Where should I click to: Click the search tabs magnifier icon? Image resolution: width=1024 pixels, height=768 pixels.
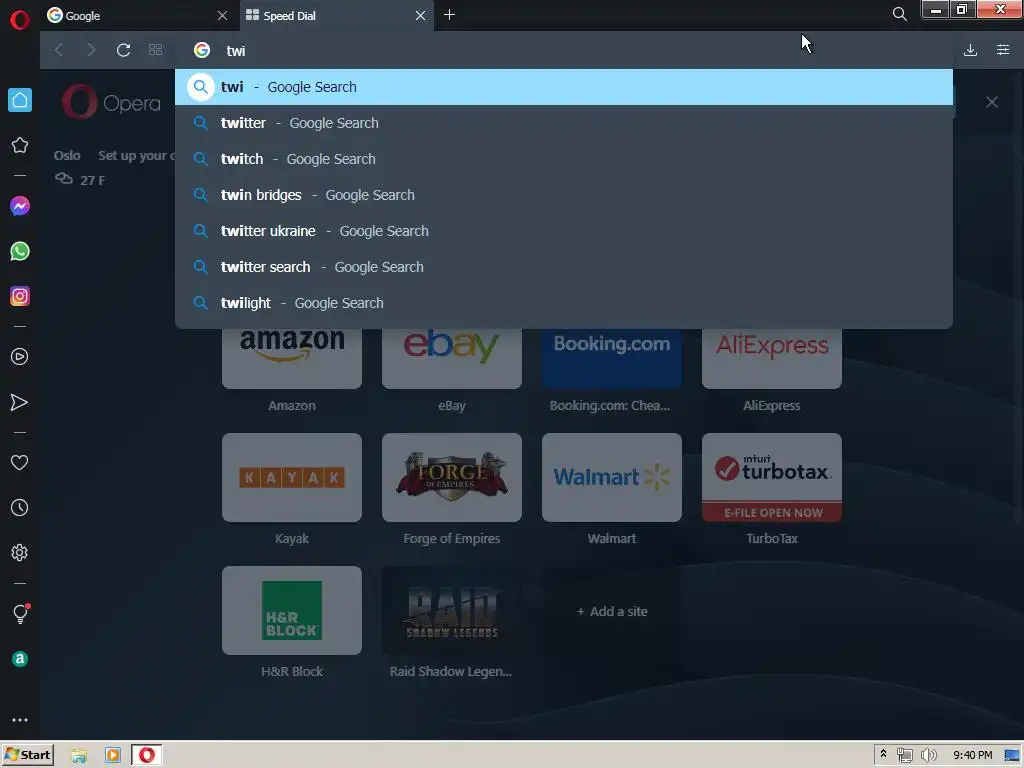pyautogui.click(x=899, y=14)
